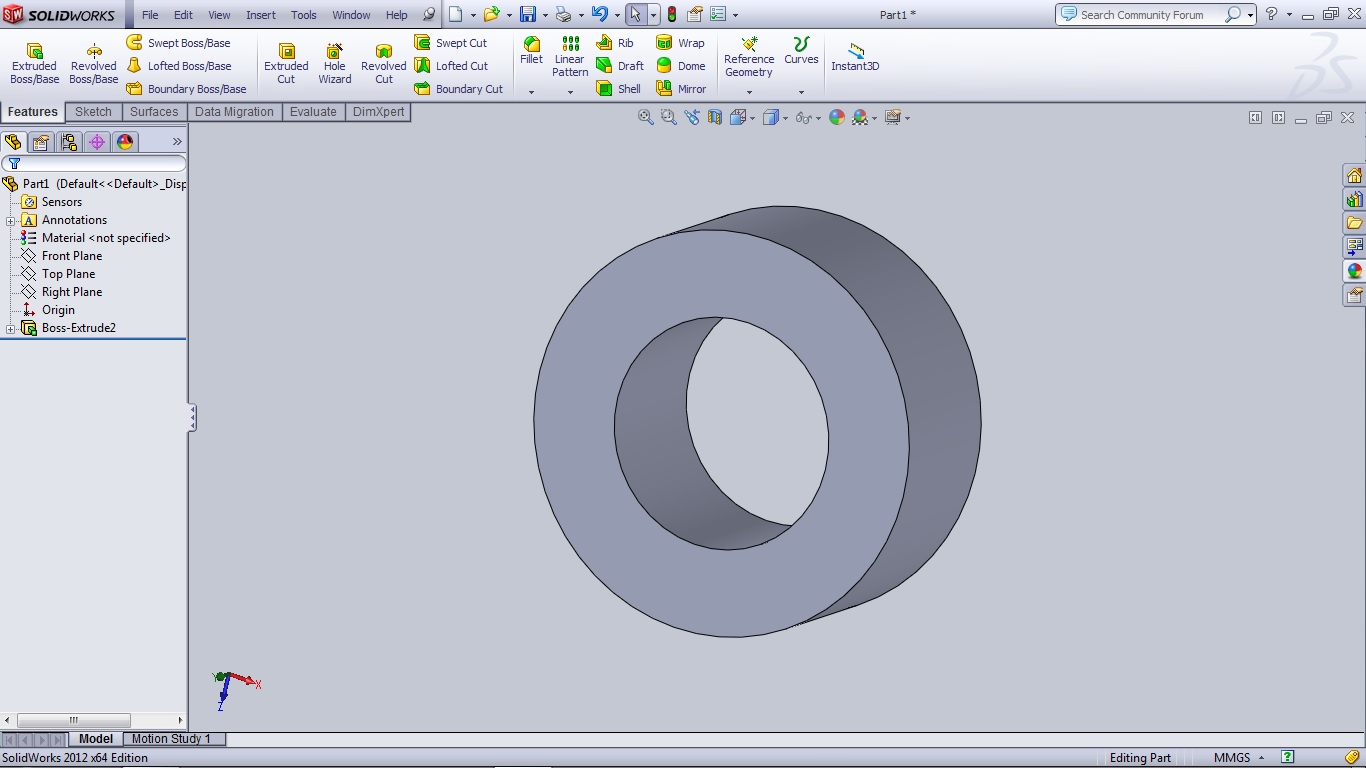Screen dimensions: 1366x768
Task: Switch to DisplayManager tab icon
Action: coord(125,142)
